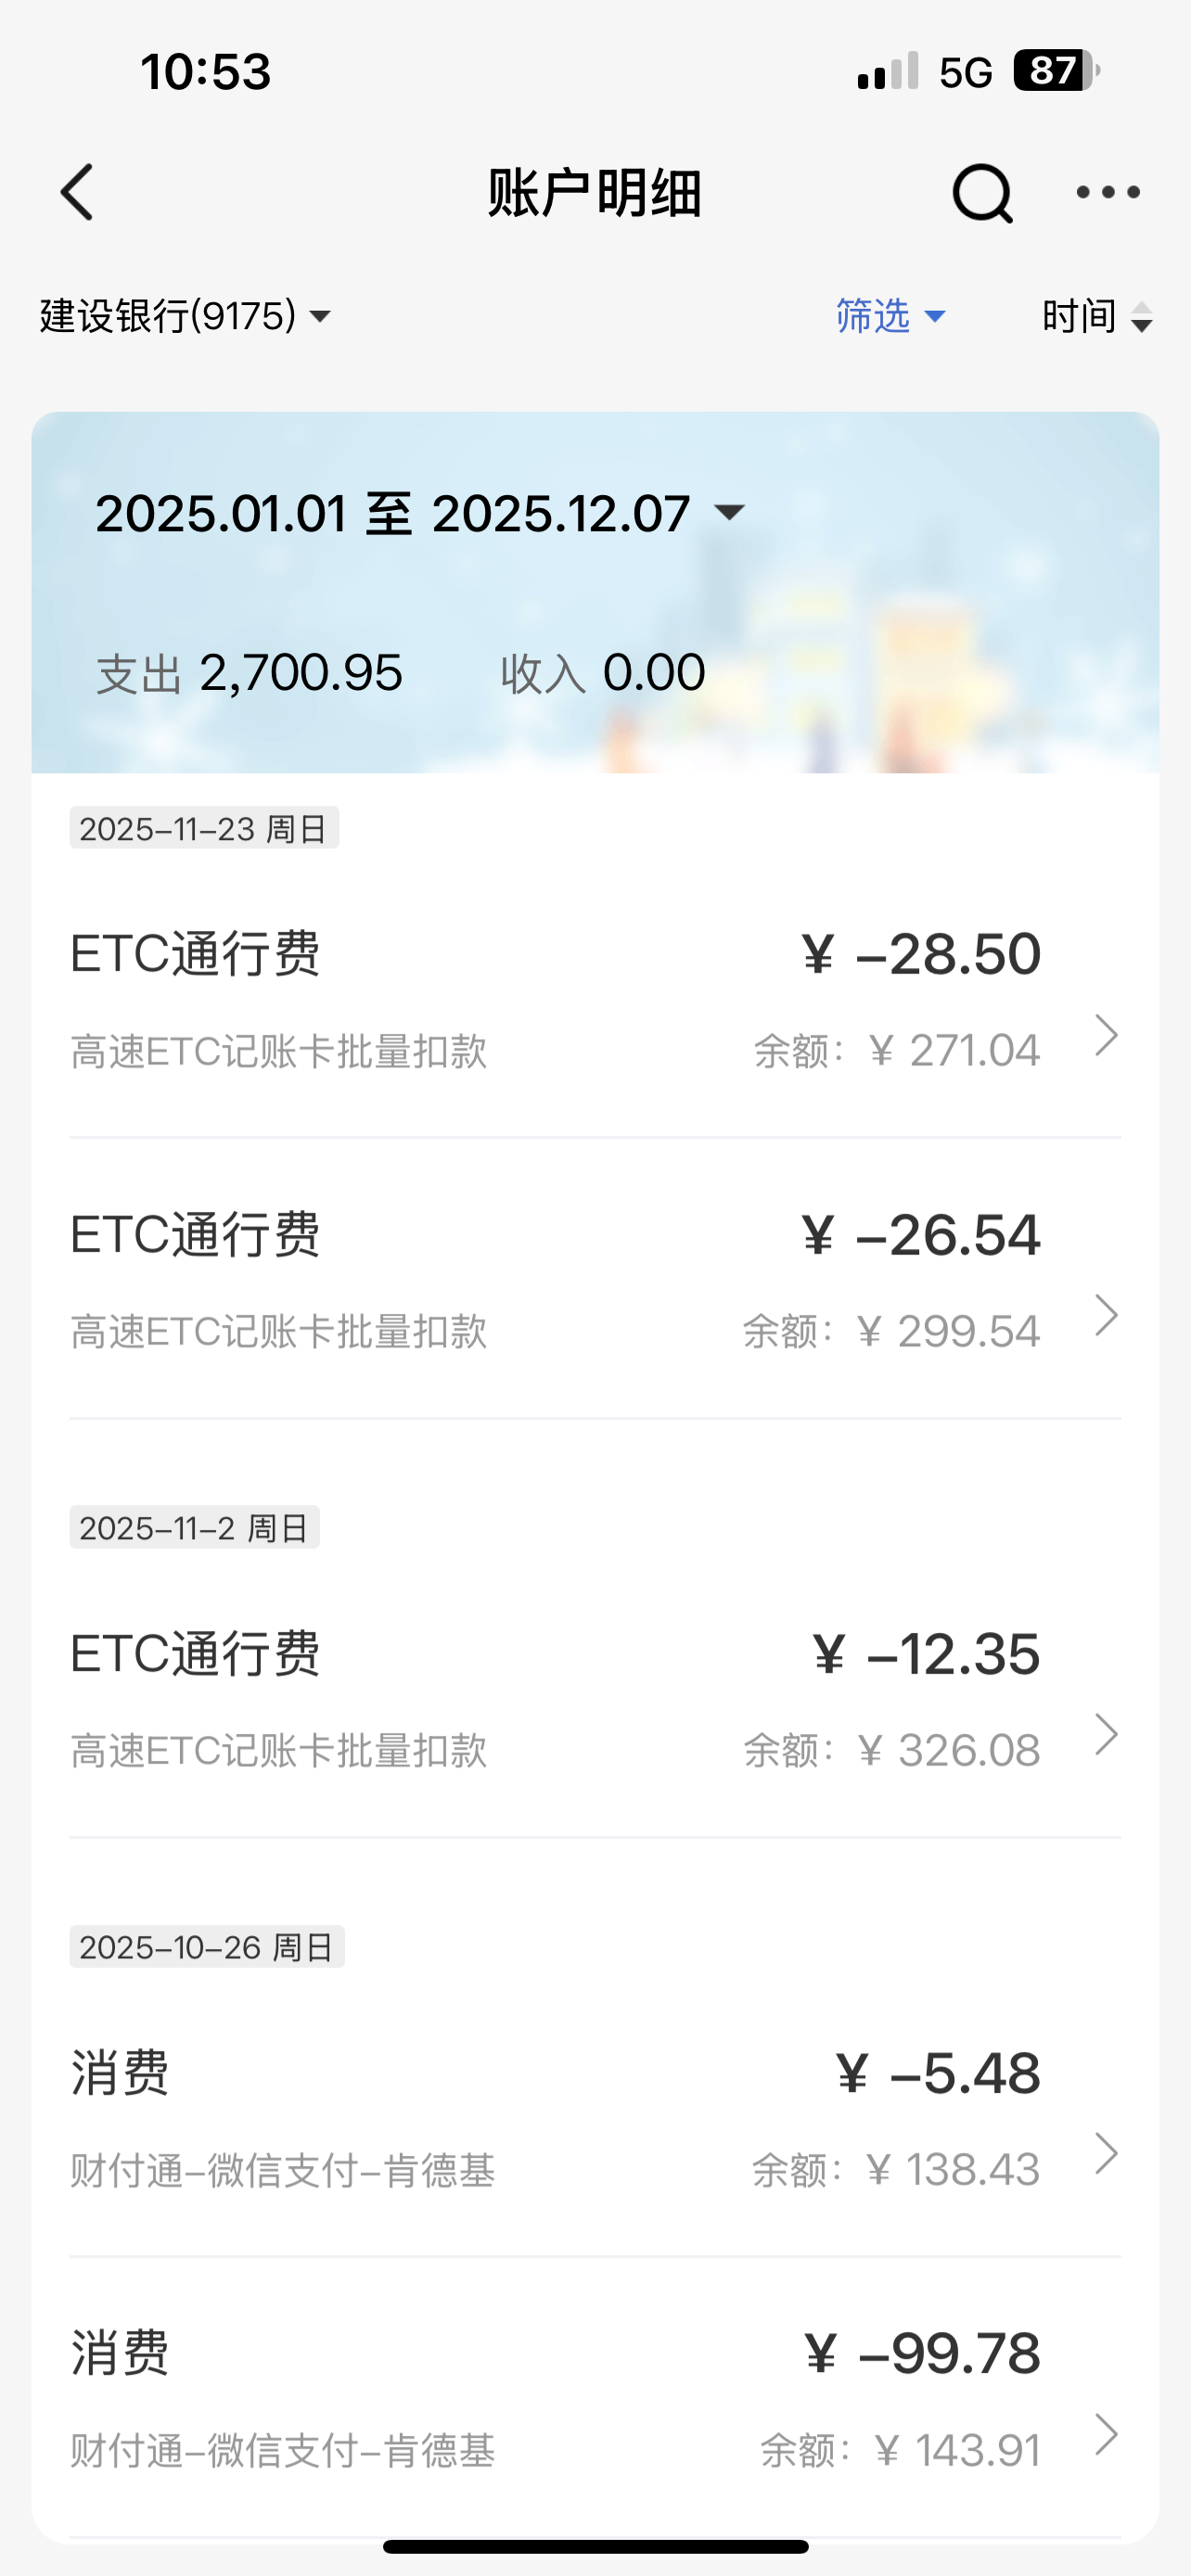Toggle sorting by 时间
The height and width of the screenshot is (2576, 1191).
tap(1080, 316)
